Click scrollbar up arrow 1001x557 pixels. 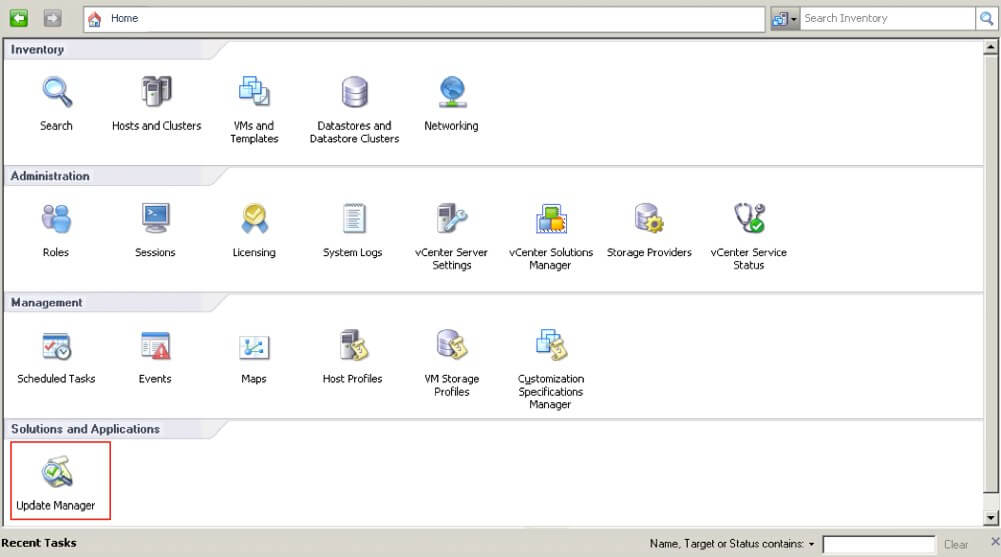tap(991, 47)
